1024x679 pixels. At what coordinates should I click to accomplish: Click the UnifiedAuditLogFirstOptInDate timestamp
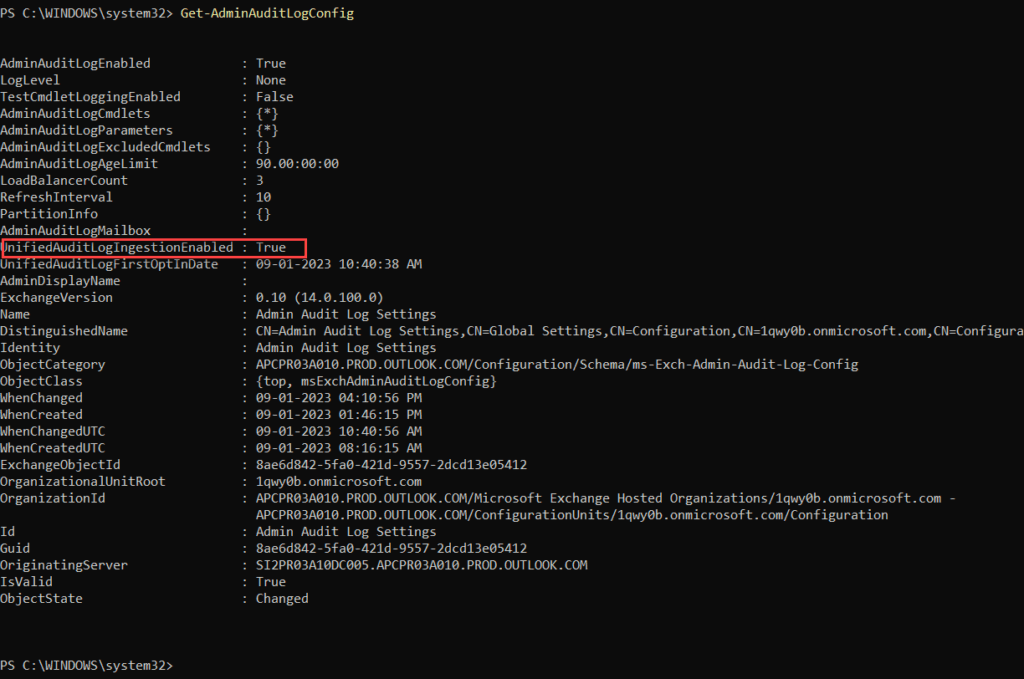coord(339,264)
